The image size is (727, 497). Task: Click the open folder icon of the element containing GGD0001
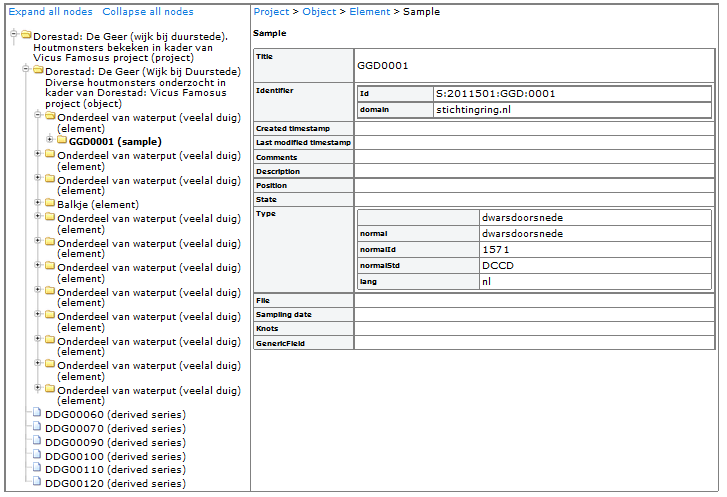pos(51,115)
